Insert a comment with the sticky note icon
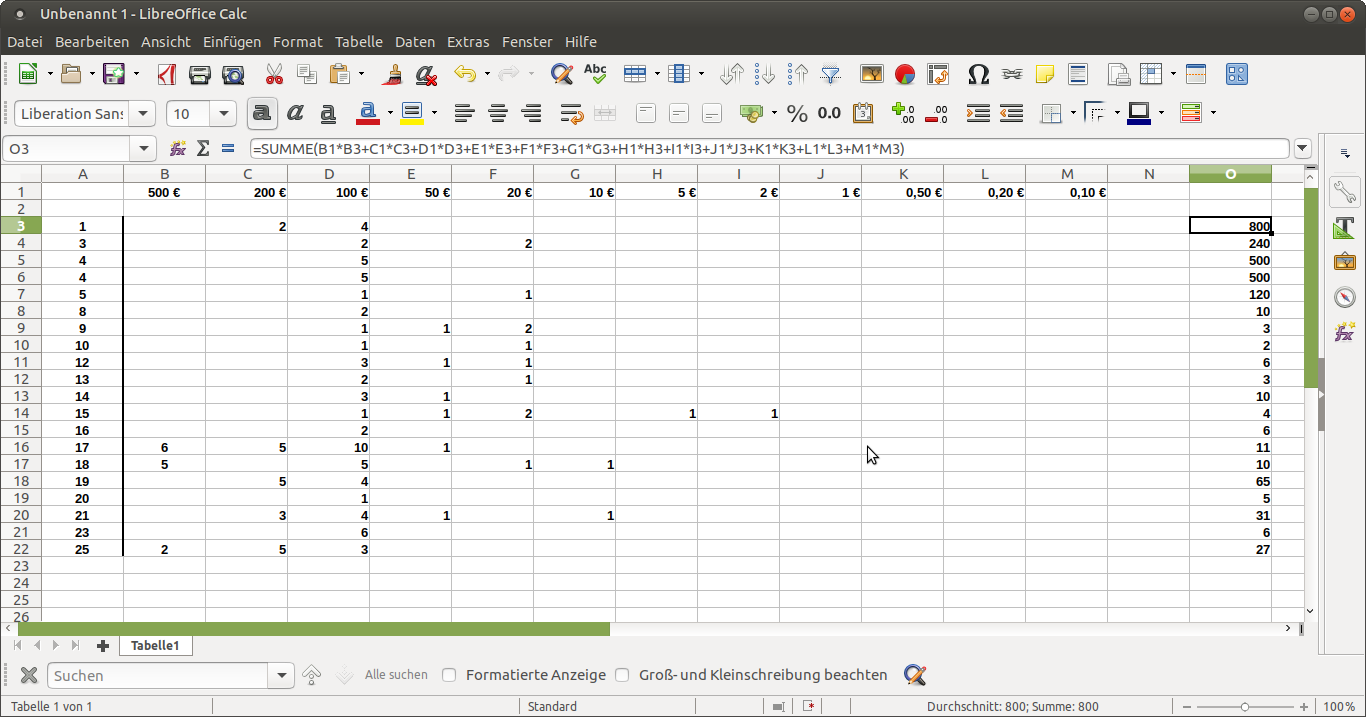This screenshot has width=1366, height=717. pyautogui.click(x=1045, y=74)
